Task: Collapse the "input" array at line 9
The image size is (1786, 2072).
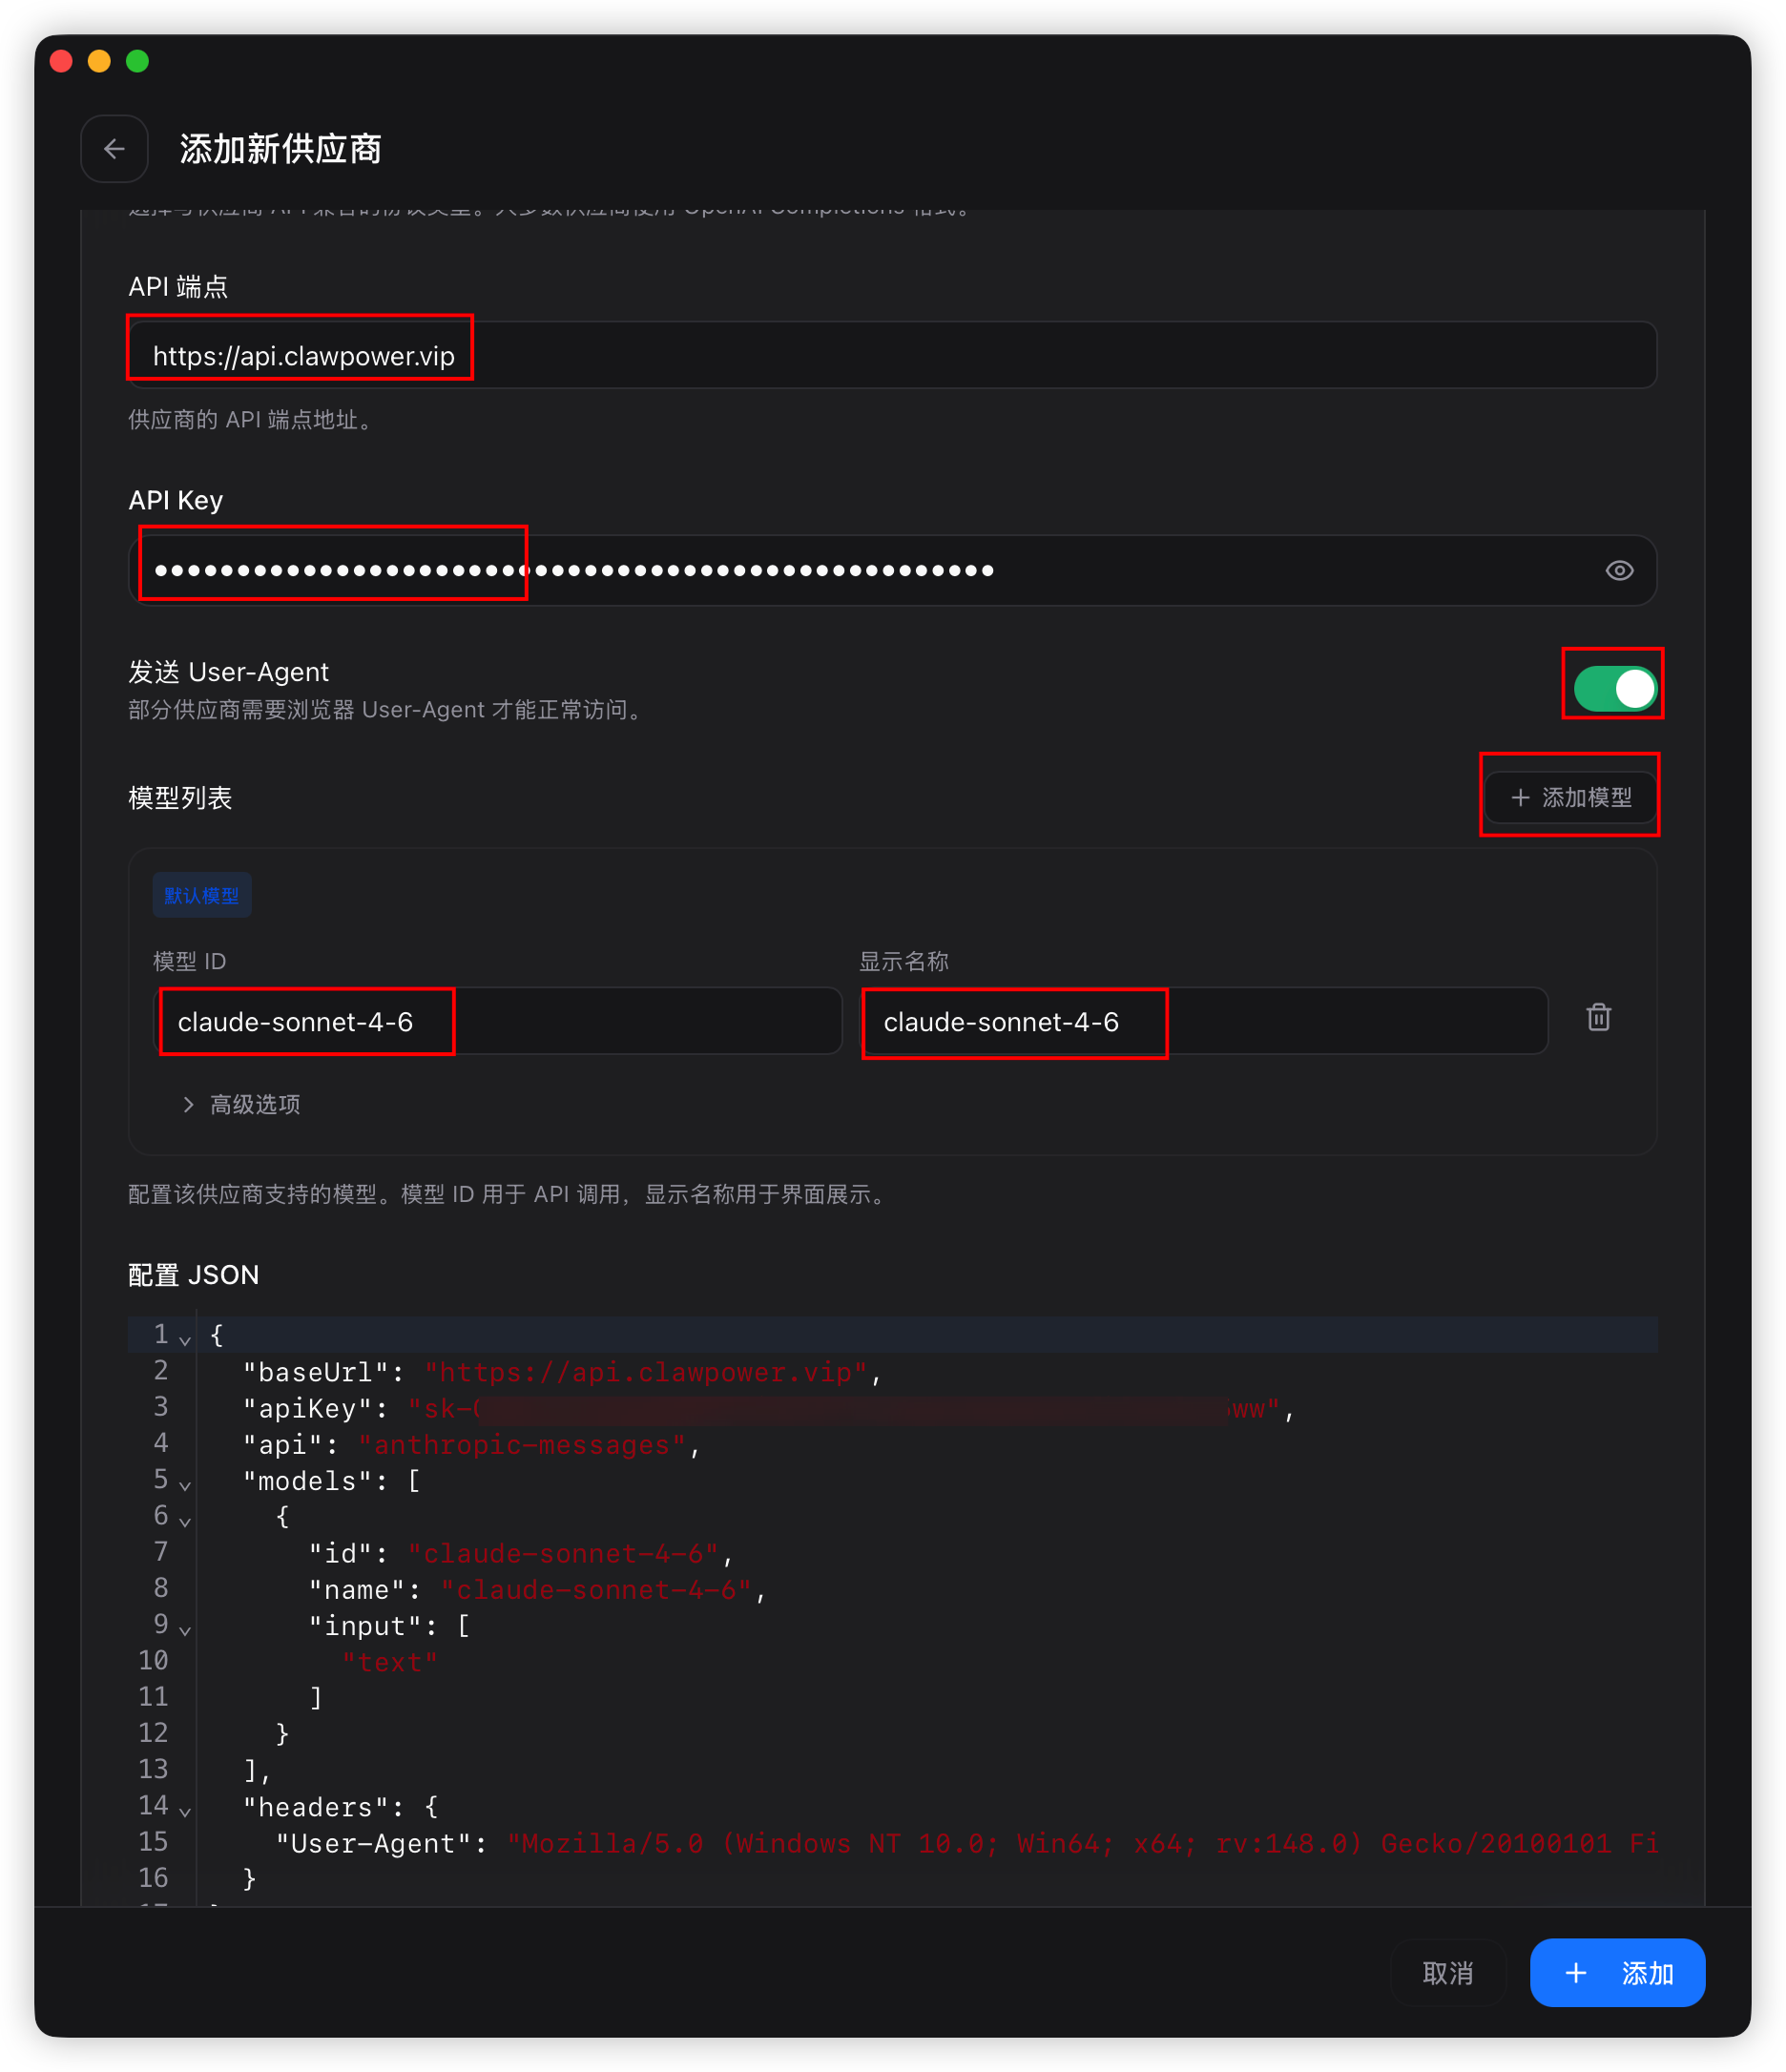Action: 185,1629
